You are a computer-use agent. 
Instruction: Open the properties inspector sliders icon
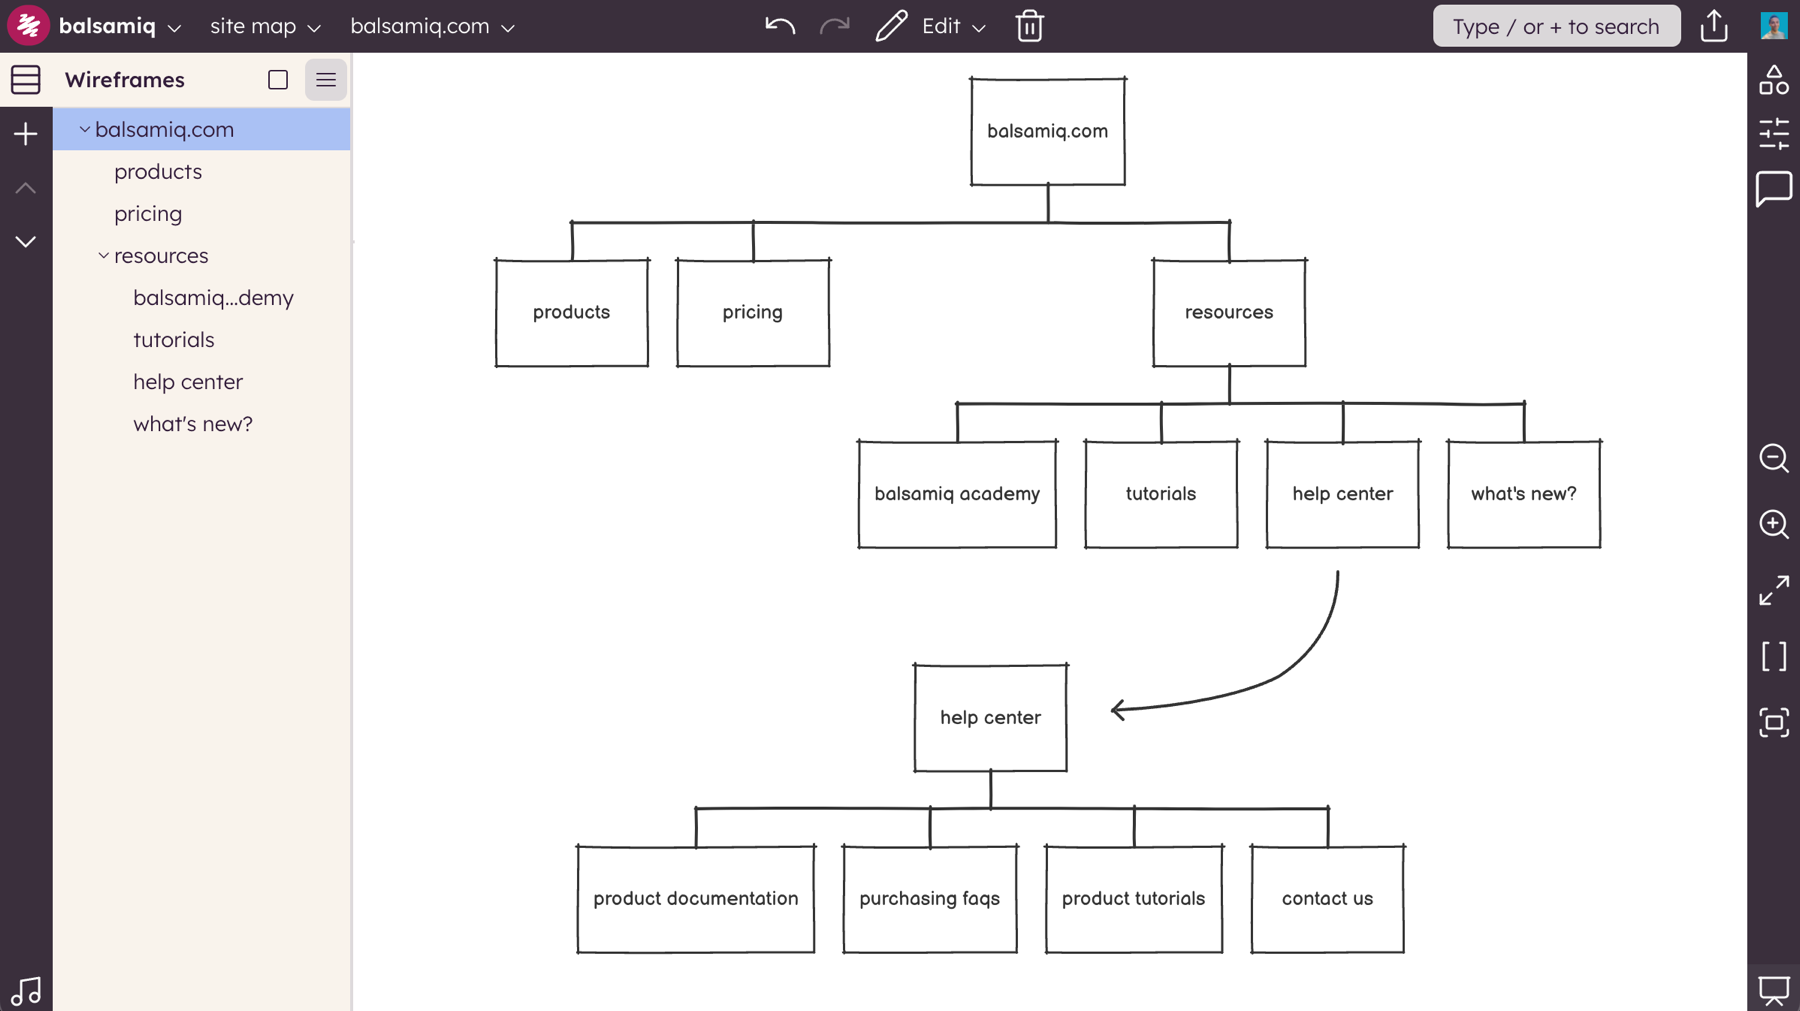(1773, 134)
